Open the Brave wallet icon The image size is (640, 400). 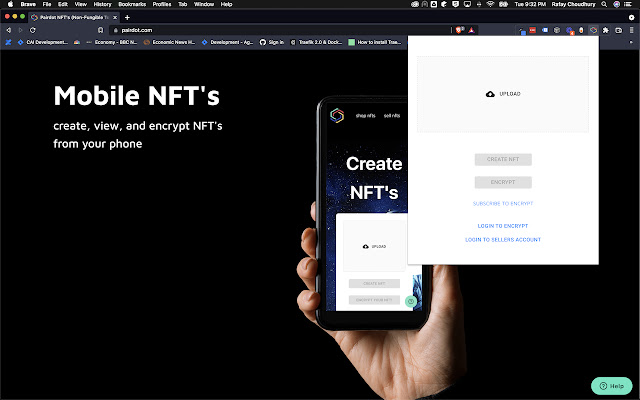click(618, 30)
